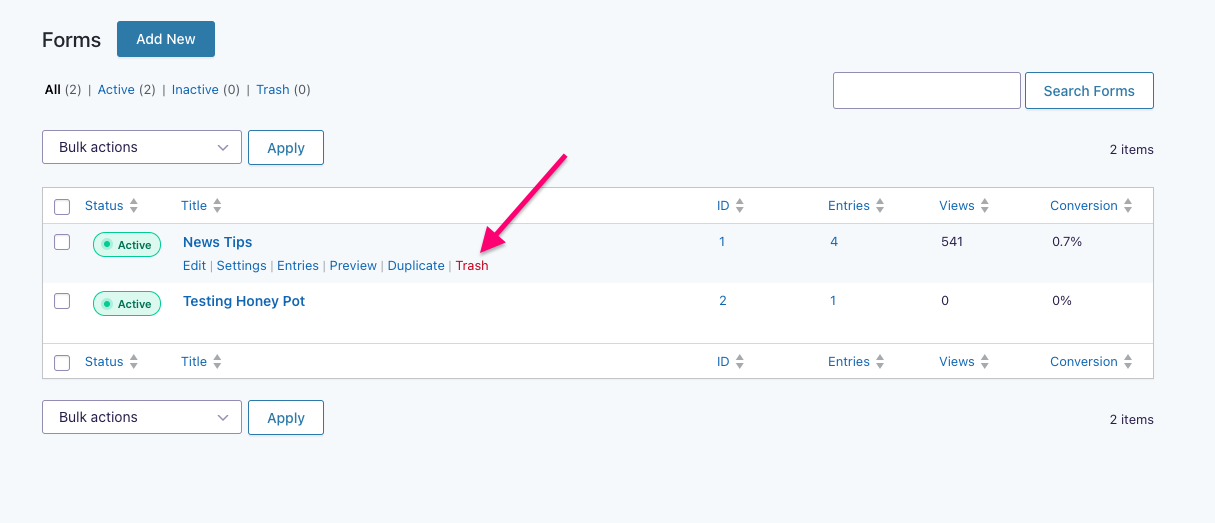This screenshot has height=523, width=1215.
Task: Click the Add New form button
Action: click(x=166, y=39)
